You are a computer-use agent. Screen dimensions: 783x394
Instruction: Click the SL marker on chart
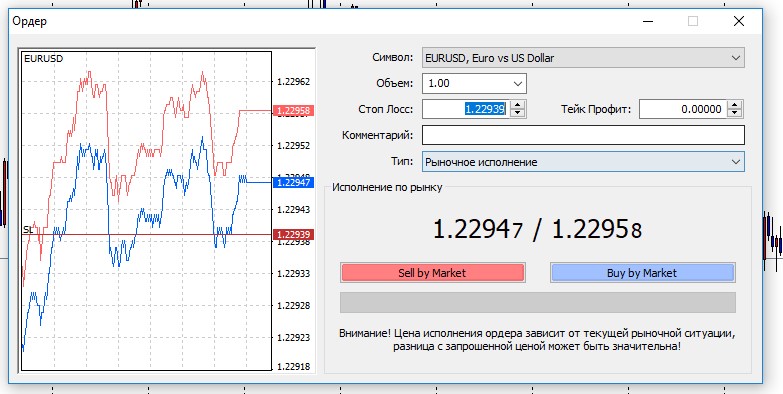point(28,230)
